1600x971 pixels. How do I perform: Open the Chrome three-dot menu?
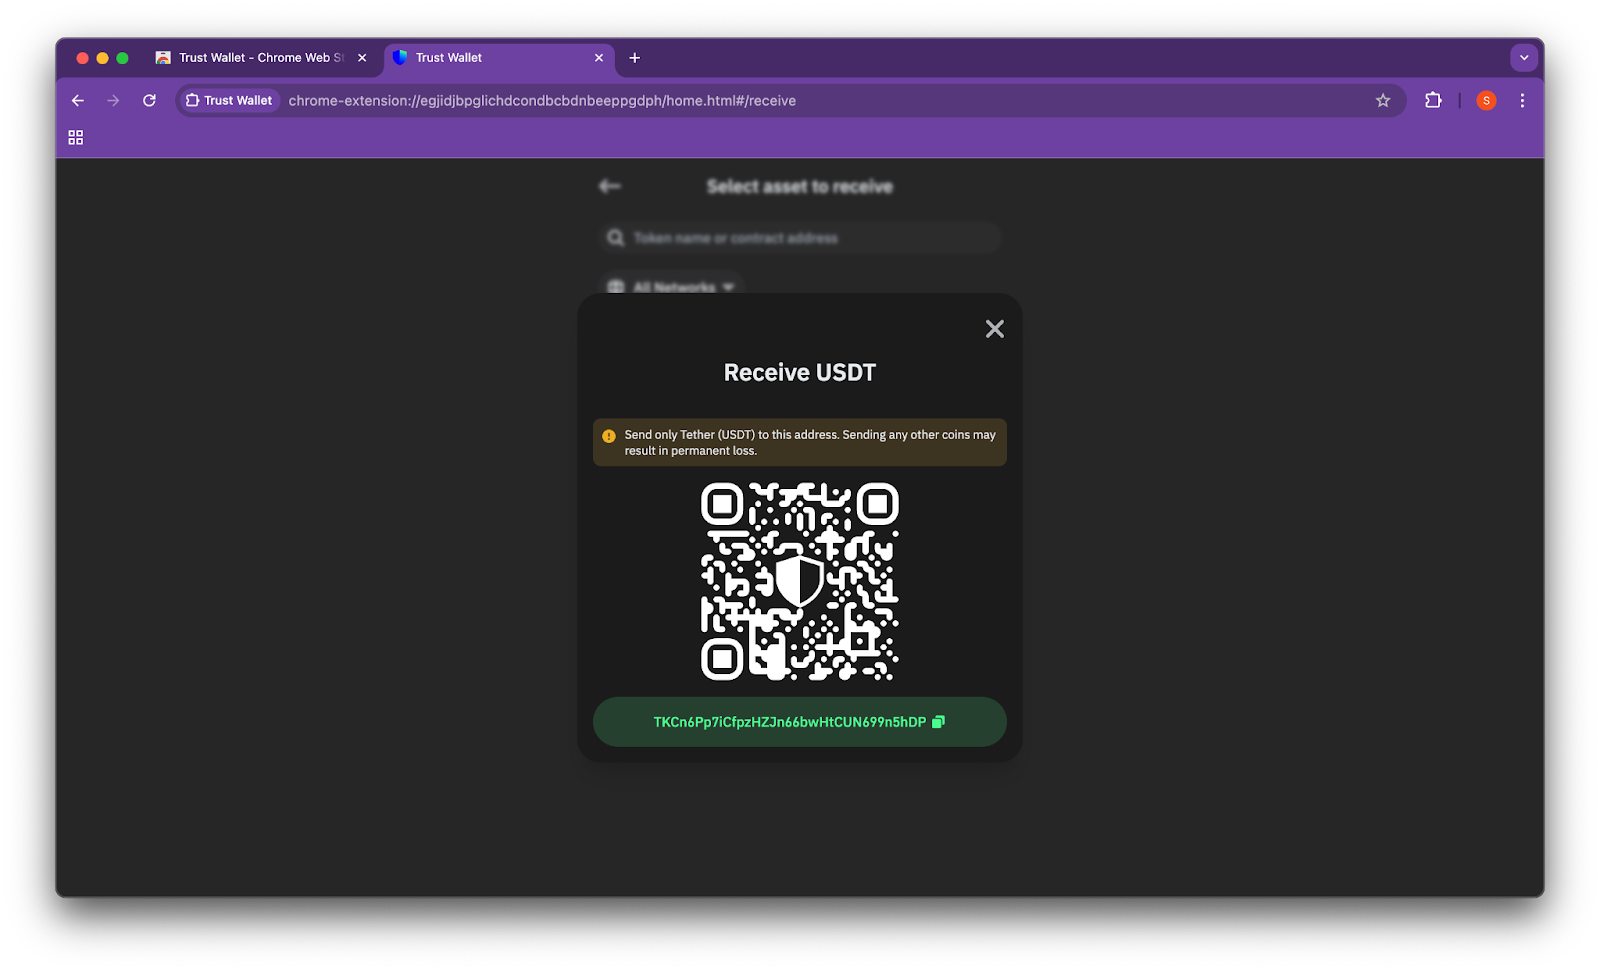tap(1522, 101)
